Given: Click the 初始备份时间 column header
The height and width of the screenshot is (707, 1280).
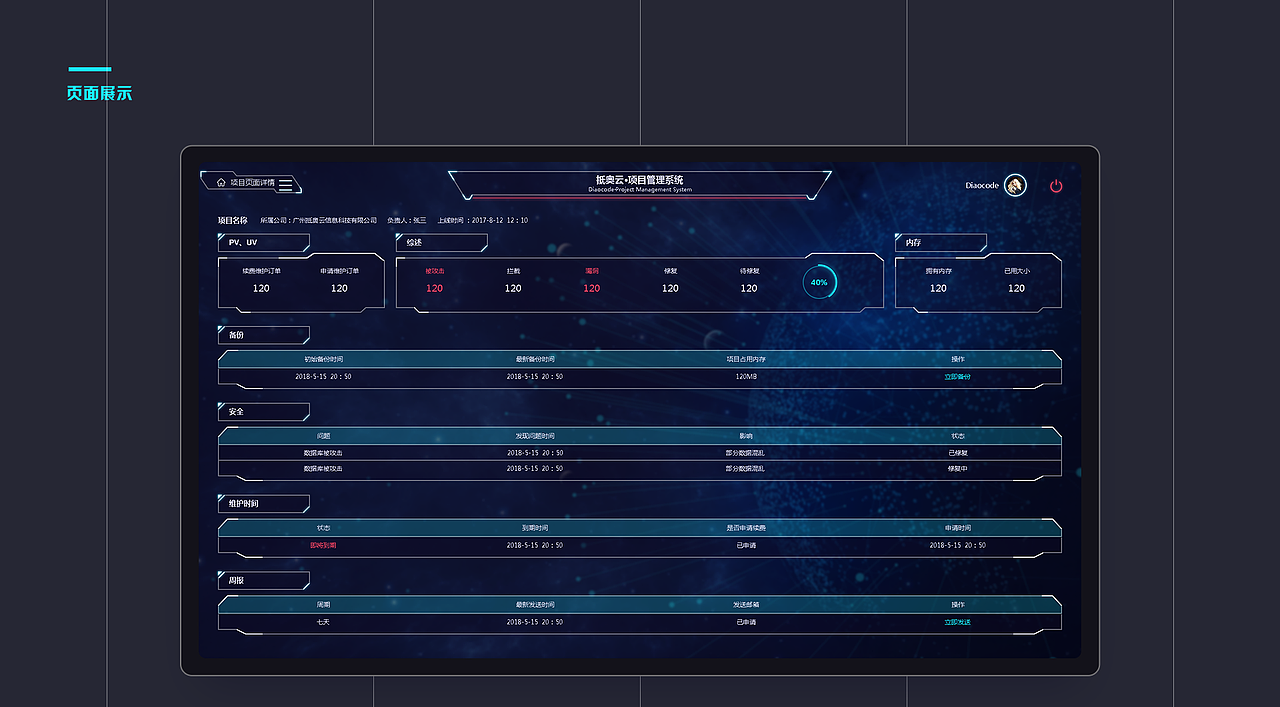Looking at the screenshot, I should tap(324, 359).
